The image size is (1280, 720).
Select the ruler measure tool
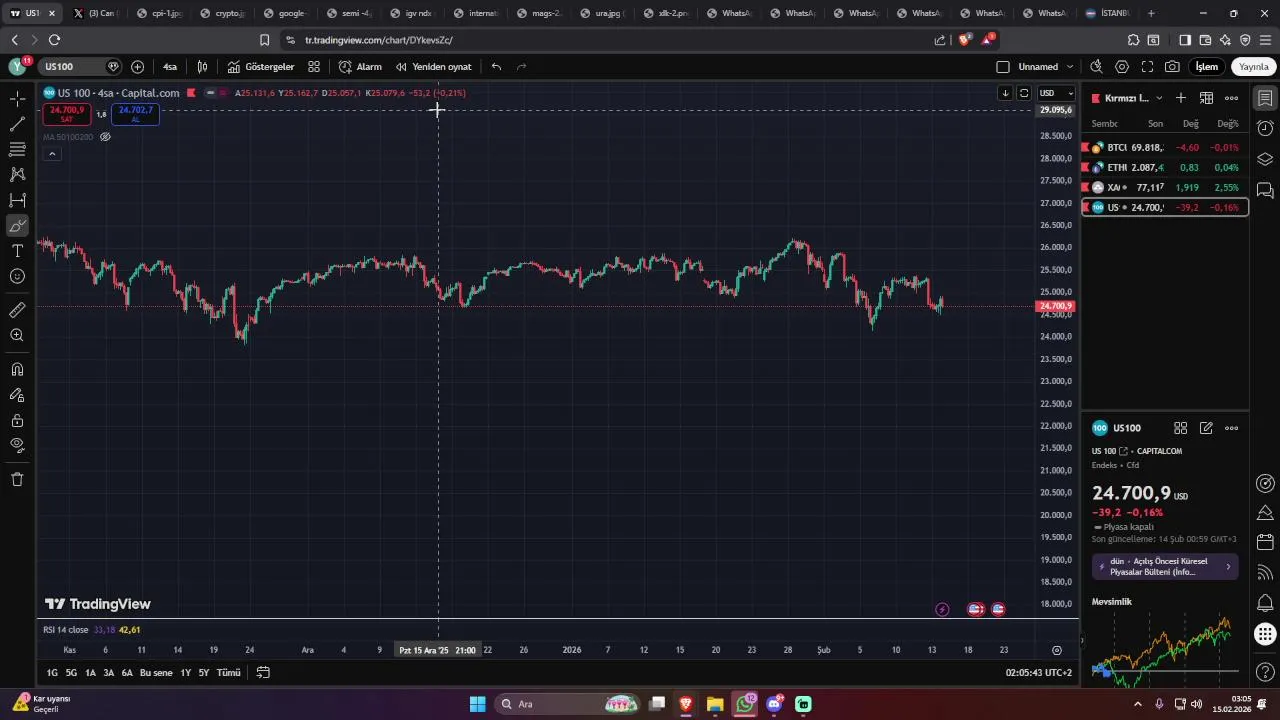[x=17, y=310]
